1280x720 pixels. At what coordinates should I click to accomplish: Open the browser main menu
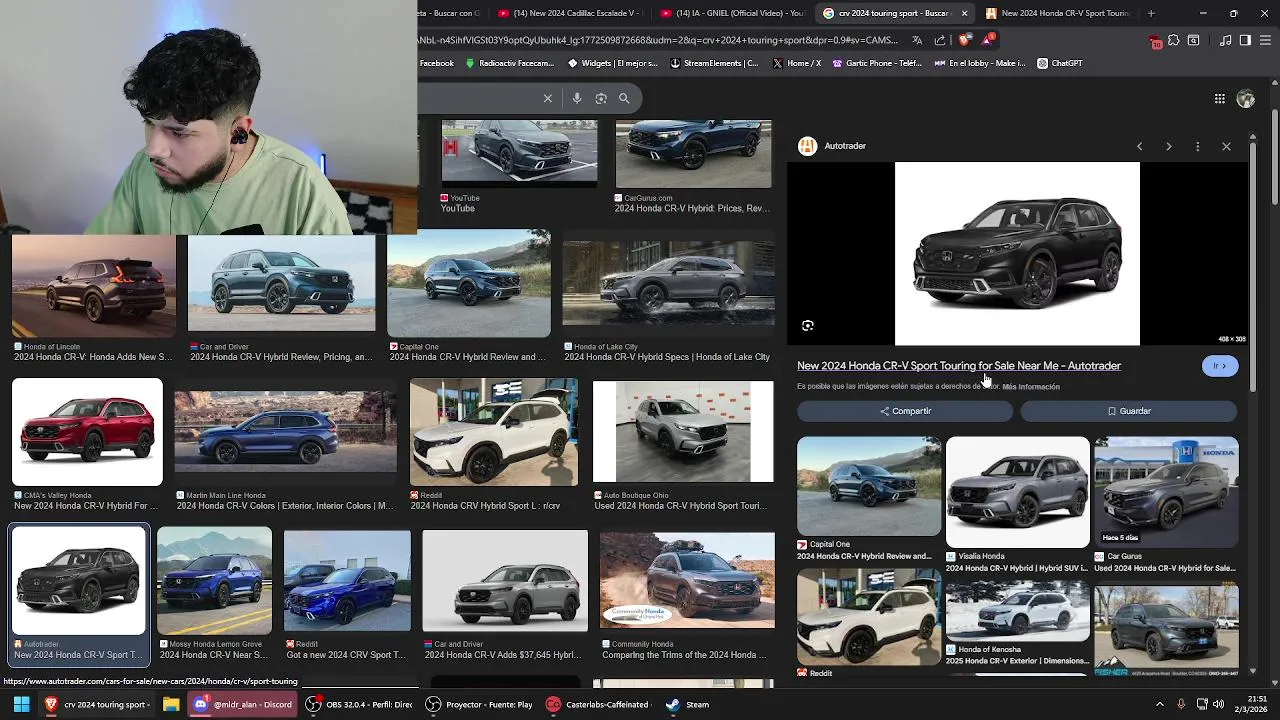[x=1266, y=41]
